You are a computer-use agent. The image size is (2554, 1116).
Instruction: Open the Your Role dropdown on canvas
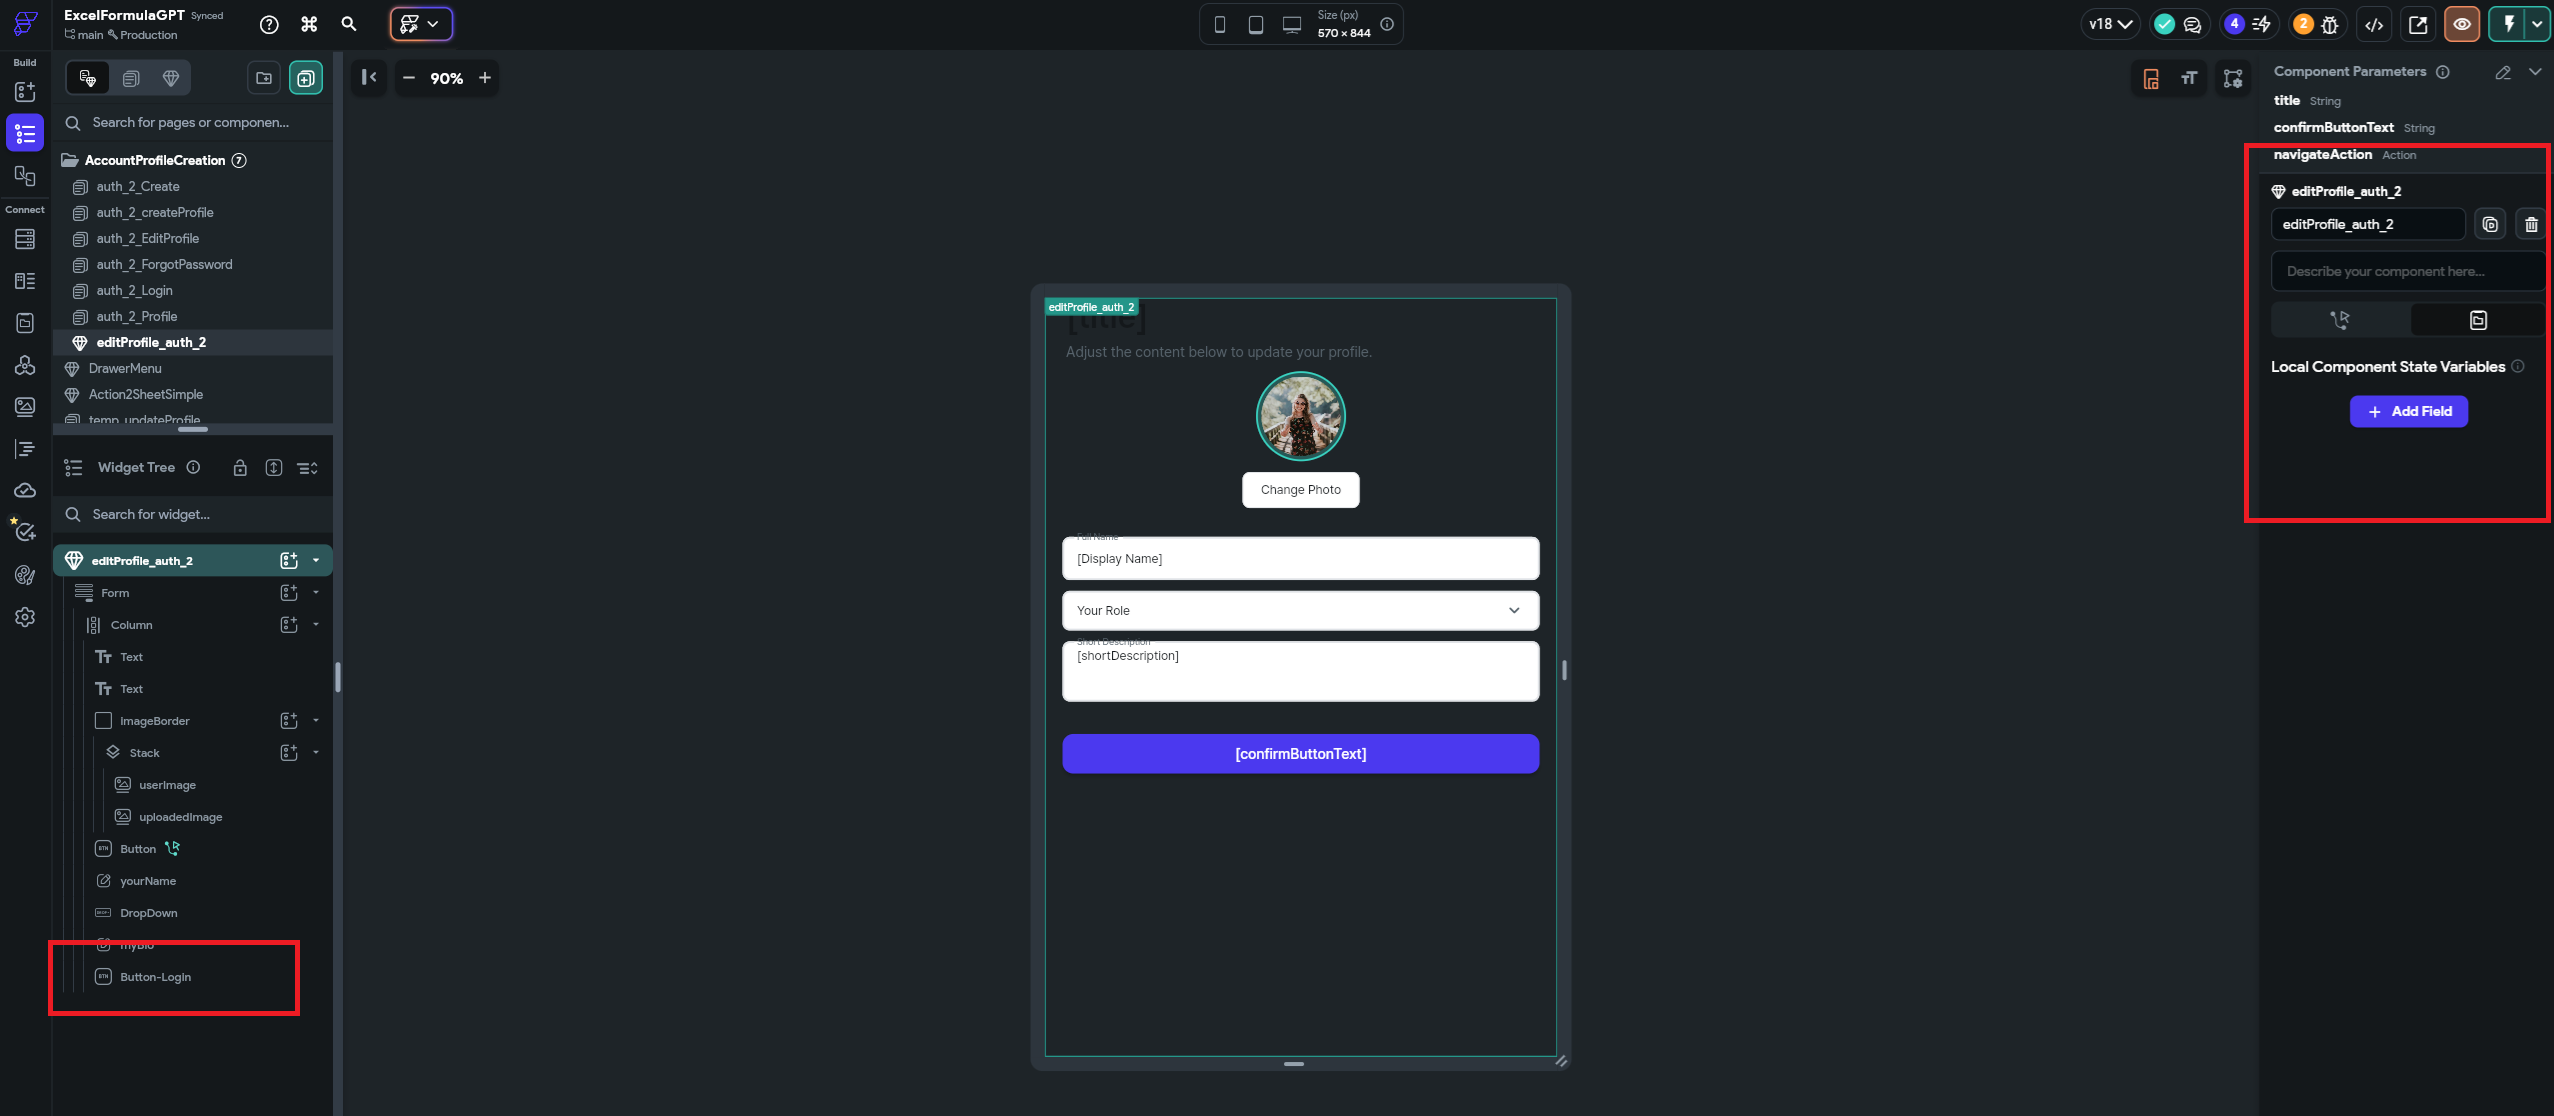1300,610
